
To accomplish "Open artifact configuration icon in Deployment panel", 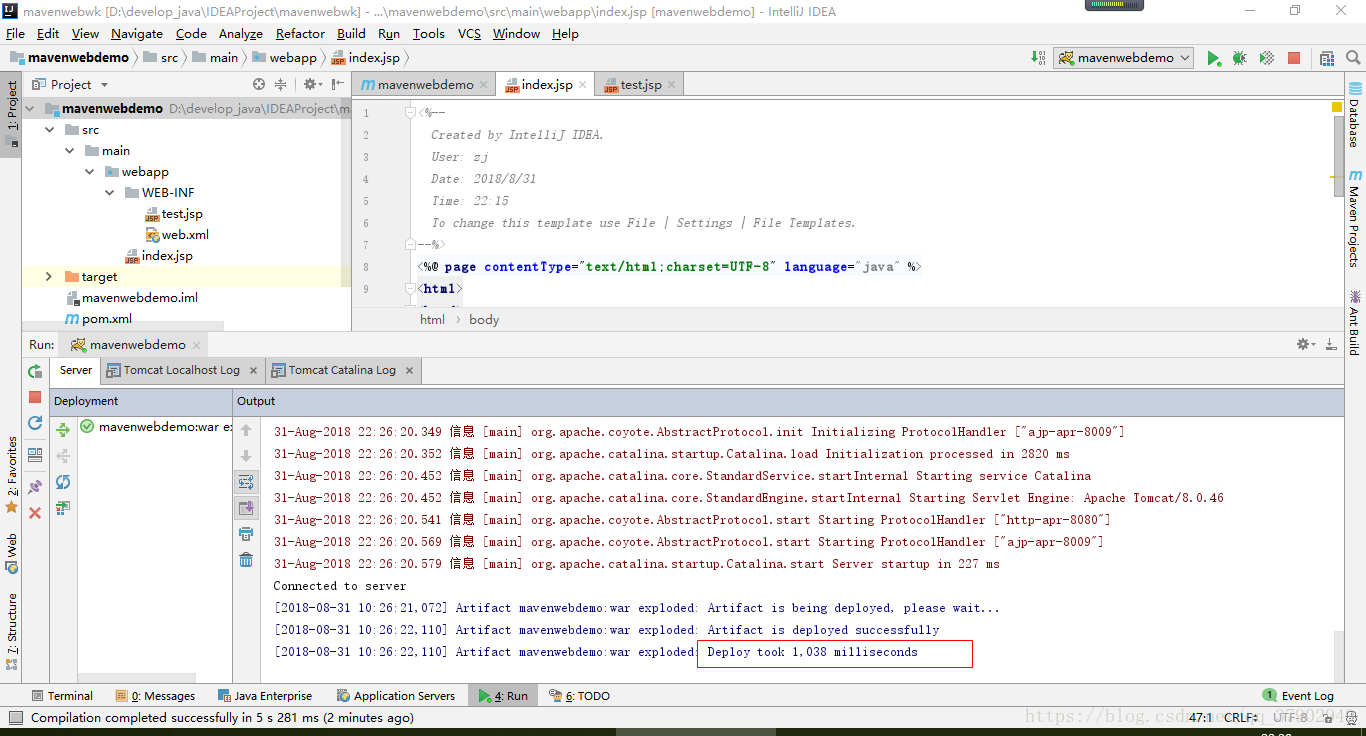I will (63, 508).
